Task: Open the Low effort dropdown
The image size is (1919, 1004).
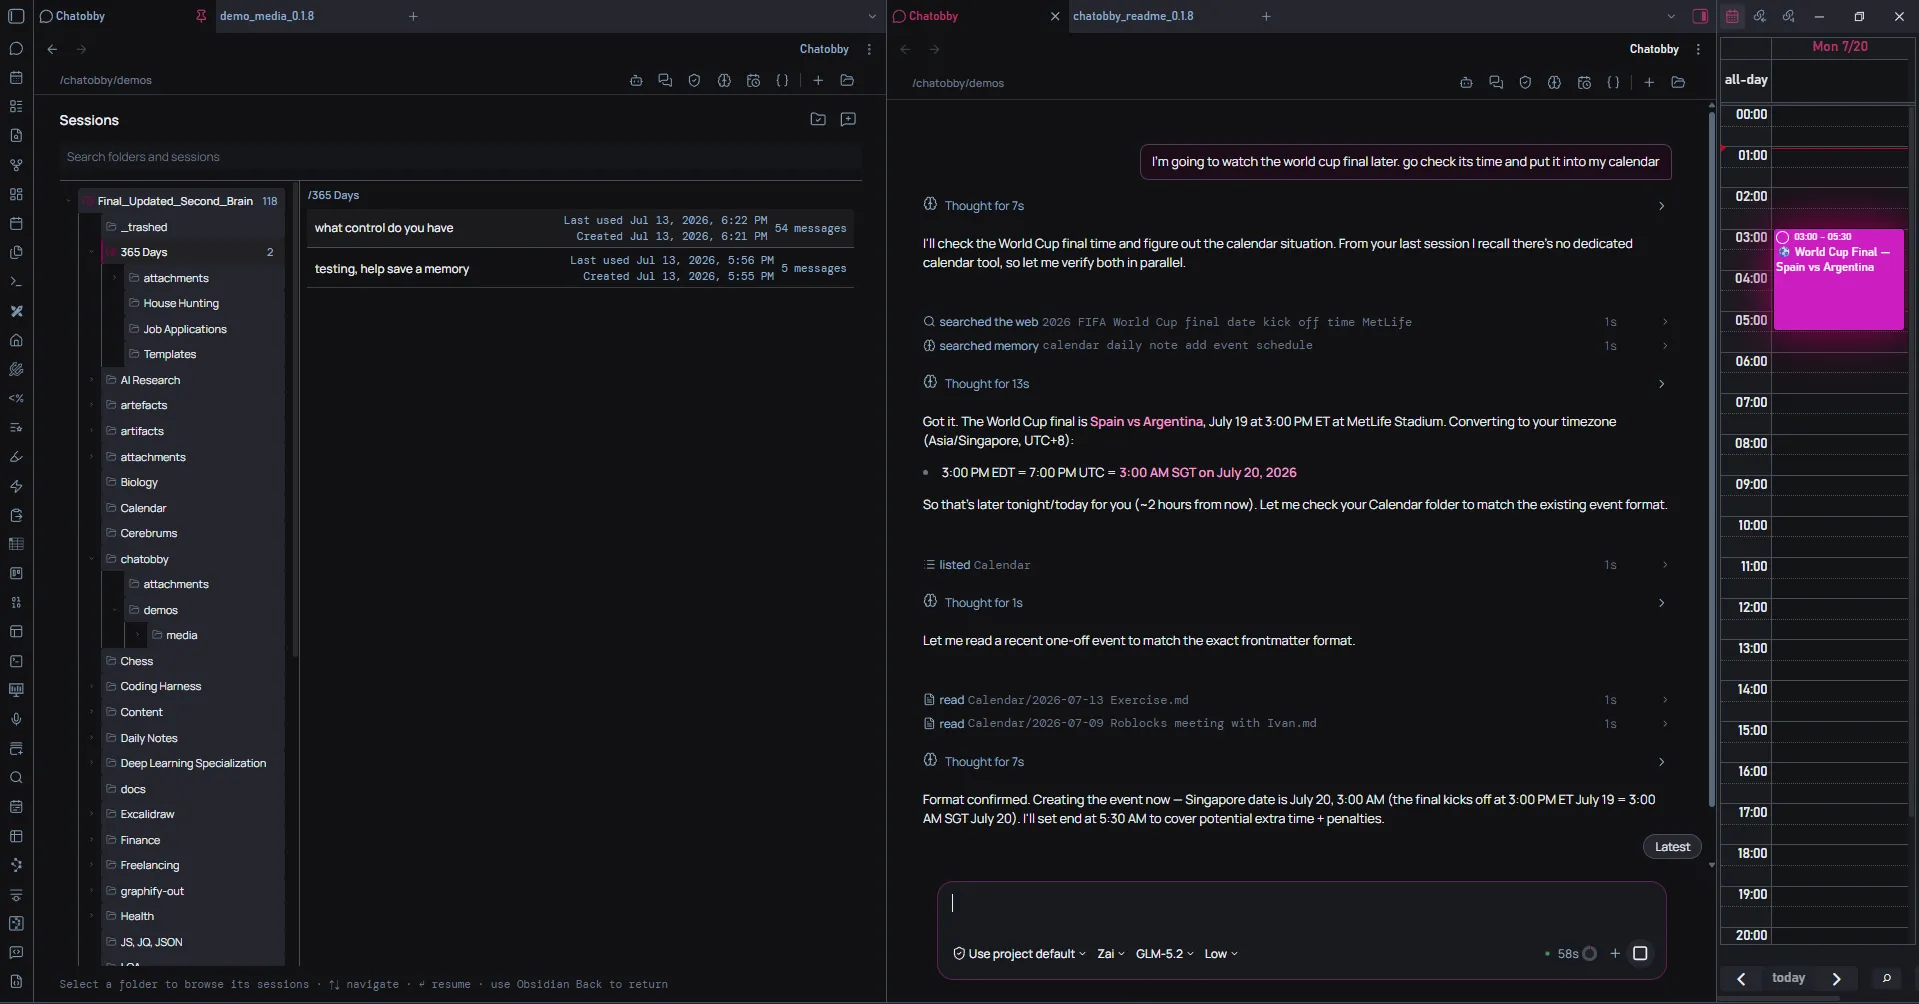Action: (x=1220, y=954)
